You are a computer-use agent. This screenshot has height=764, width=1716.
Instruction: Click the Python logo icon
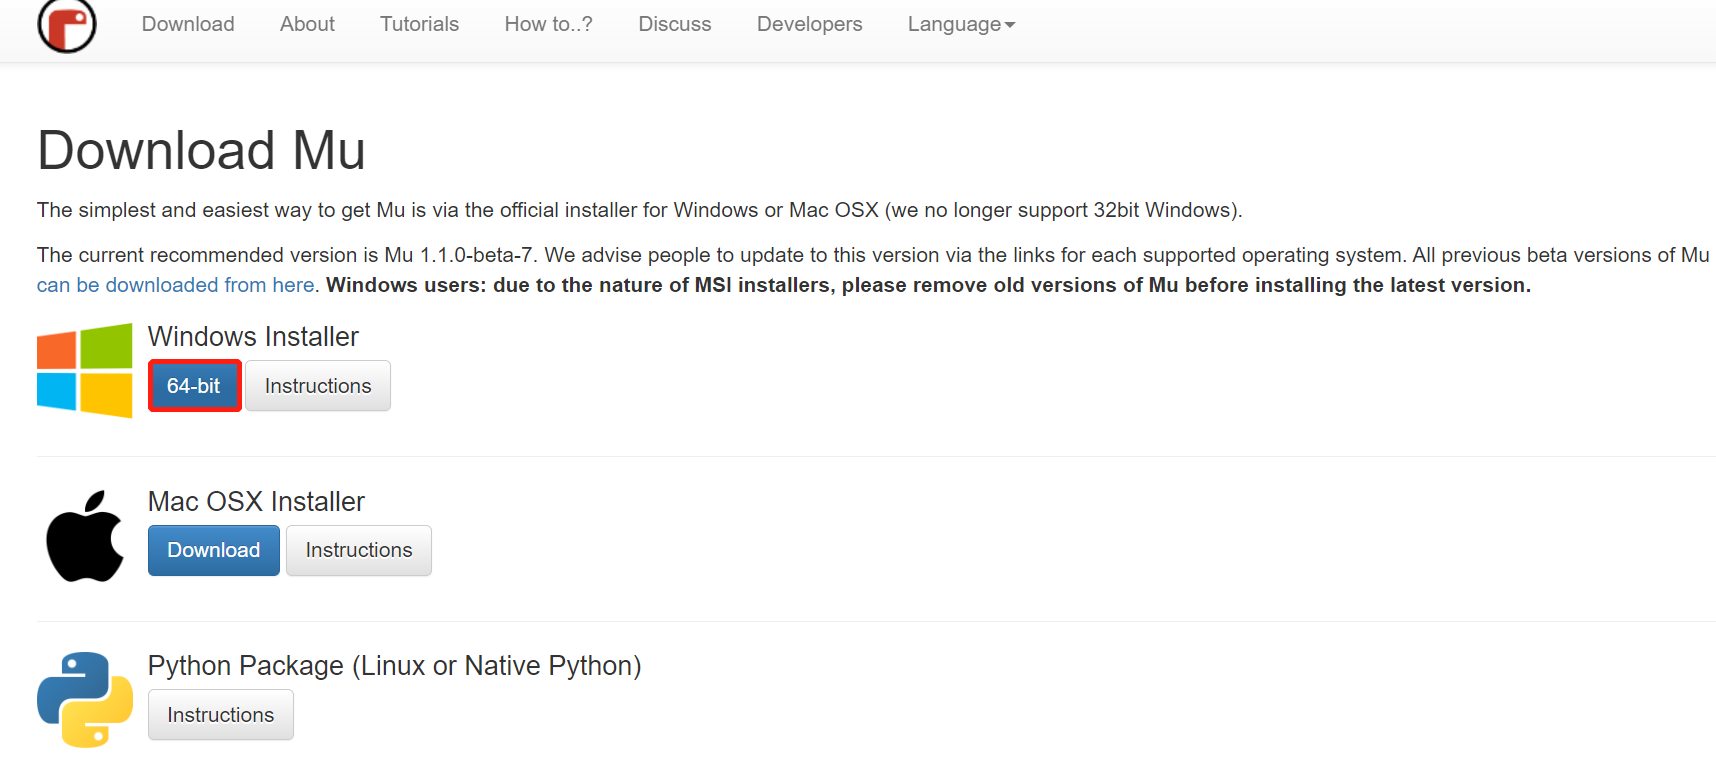(x=85, y=700)
